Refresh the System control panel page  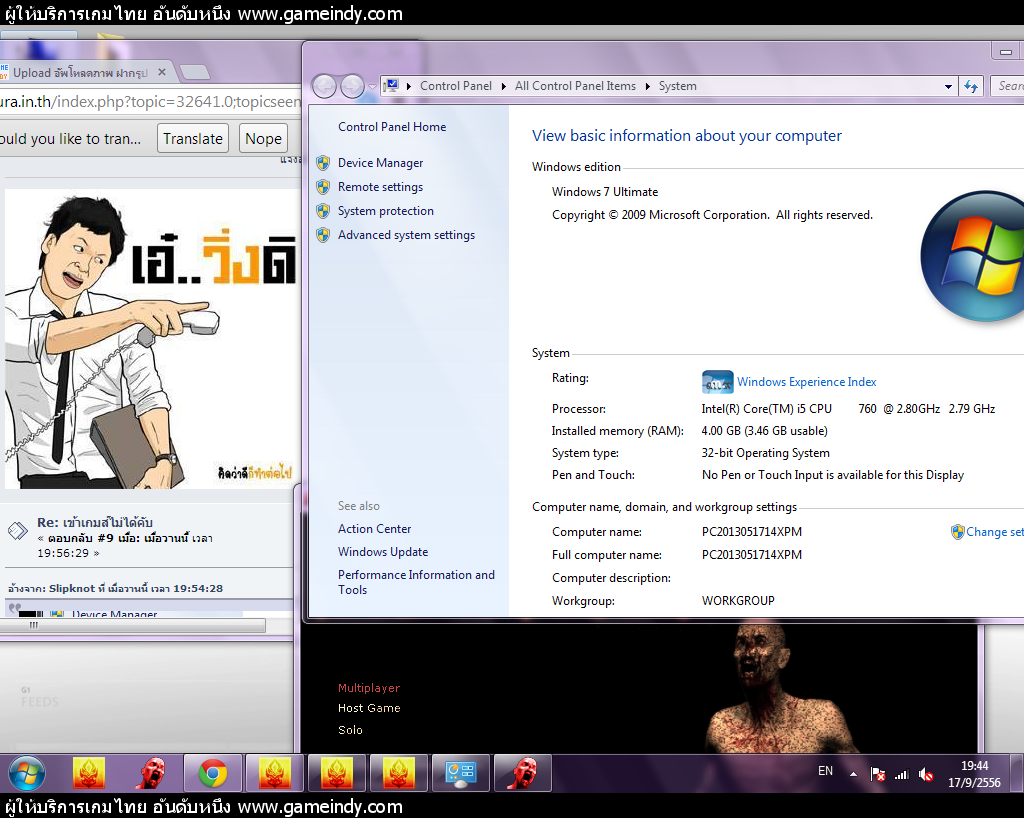click(x=971, y=86)
